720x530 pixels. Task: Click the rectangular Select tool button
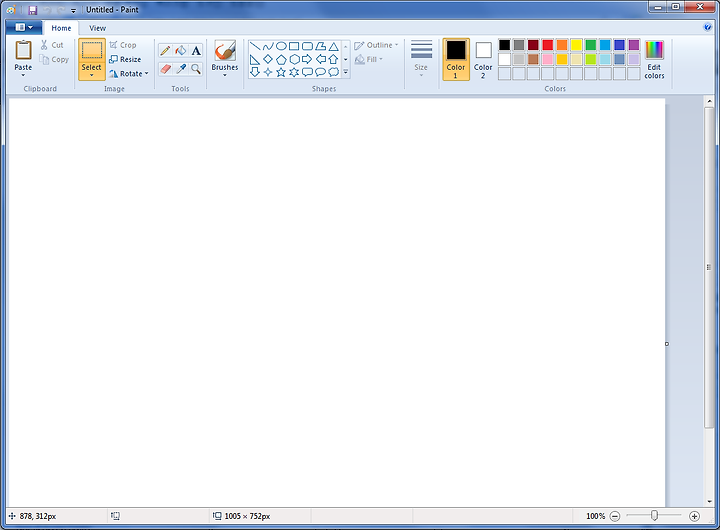tap(92, 51)
